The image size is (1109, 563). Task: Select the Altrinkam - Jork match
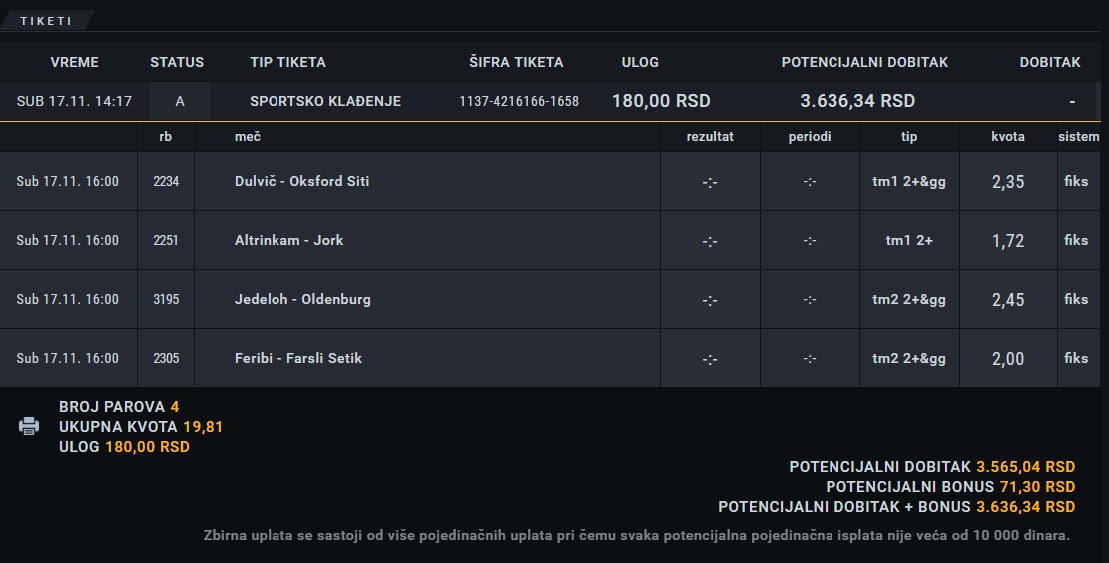click(x=289, y=240)
